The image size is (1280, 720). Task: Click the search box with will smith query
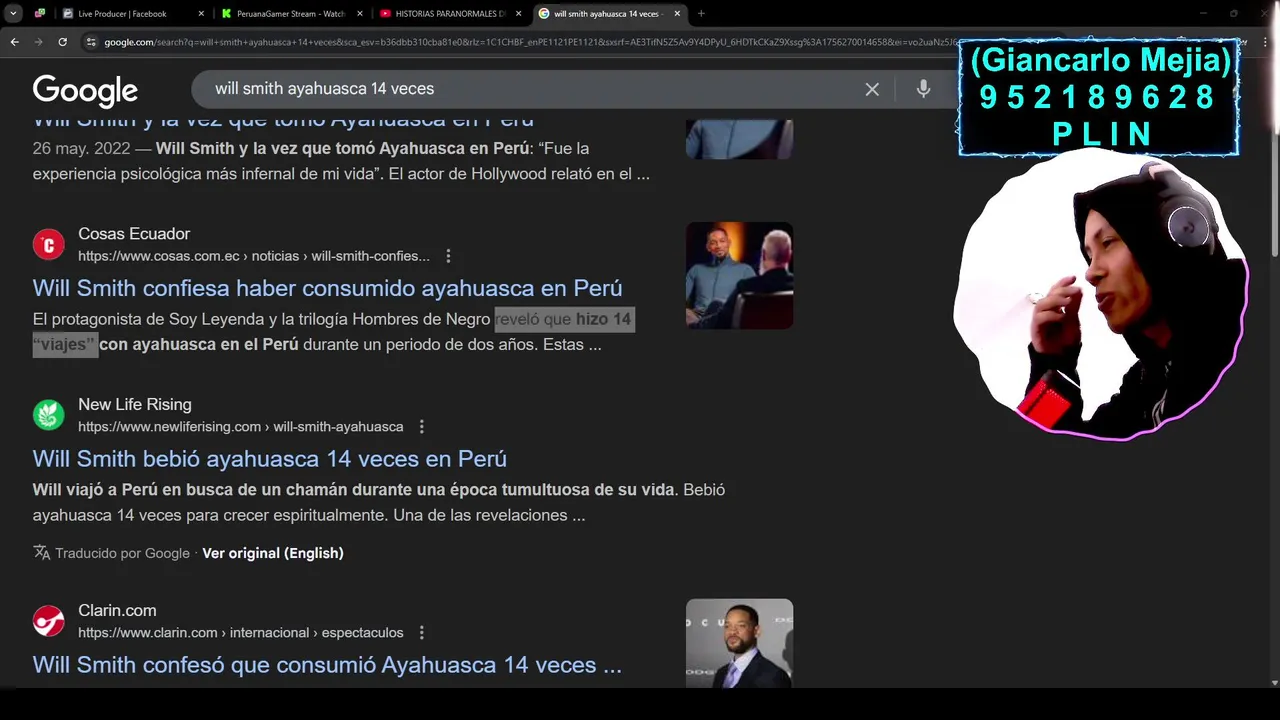pos(530,88)
